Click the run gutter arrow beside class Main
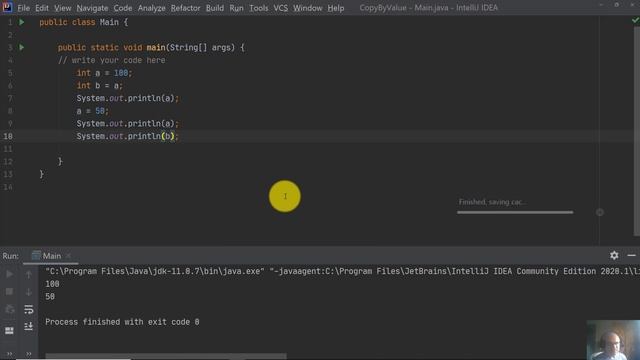The height and width of the screenshot is (360, 640). (22, 22)
